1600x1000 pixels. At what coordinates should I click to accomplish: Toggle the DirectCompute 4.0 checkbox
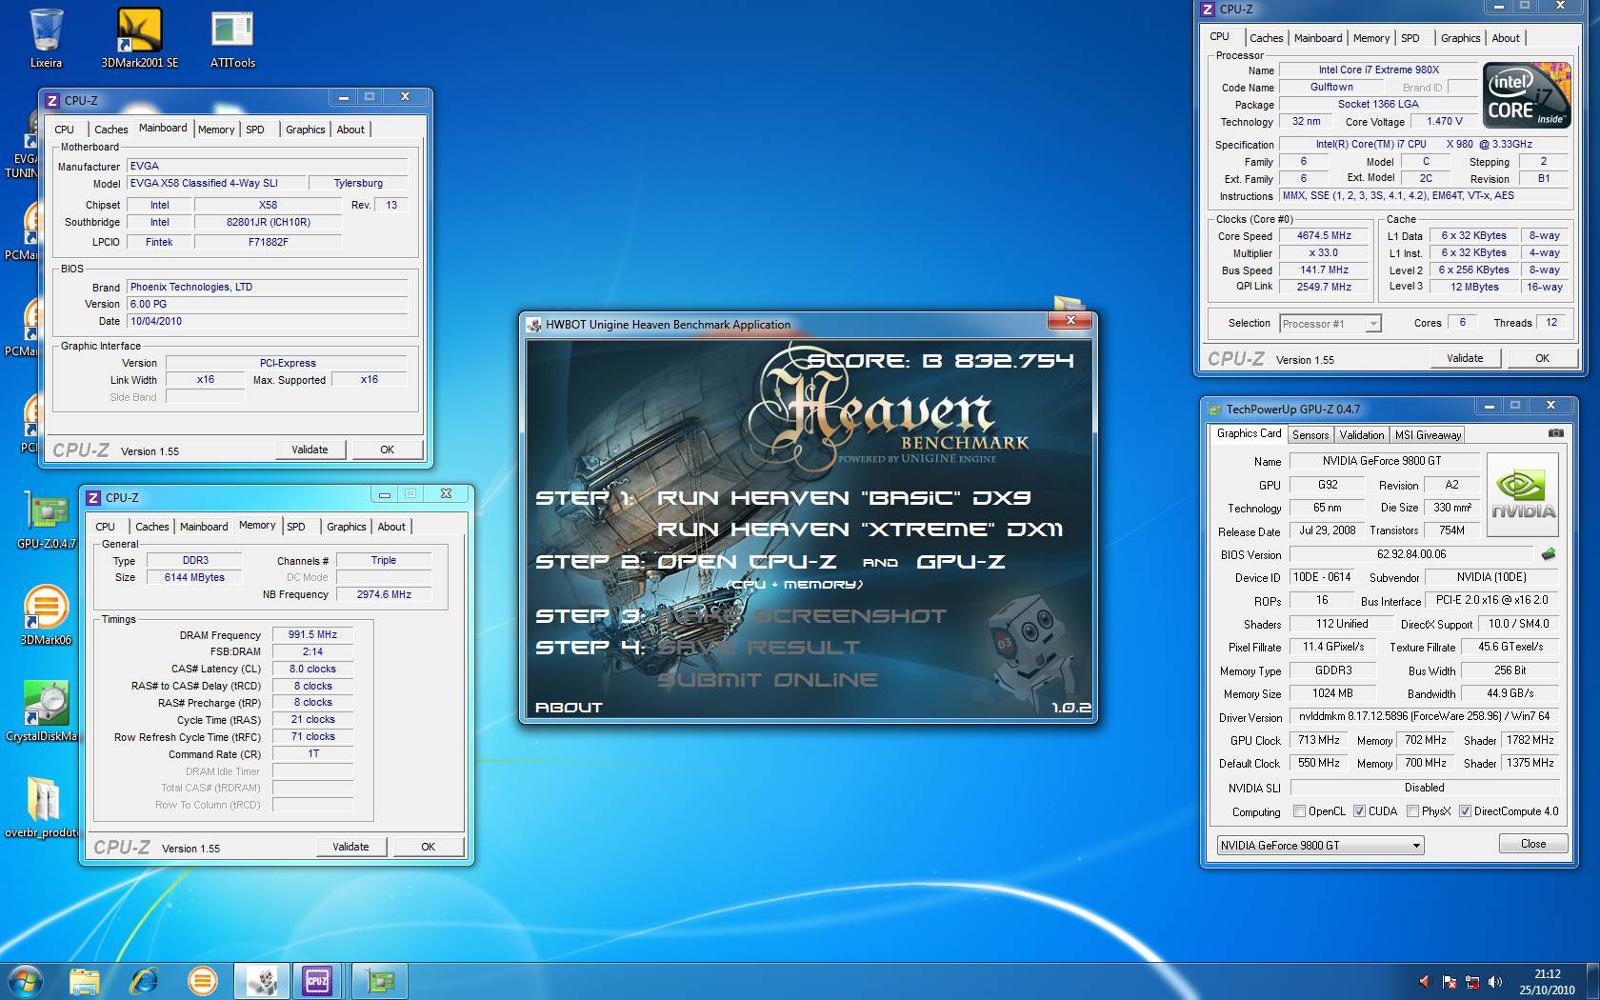click(x=1464, y=811)
